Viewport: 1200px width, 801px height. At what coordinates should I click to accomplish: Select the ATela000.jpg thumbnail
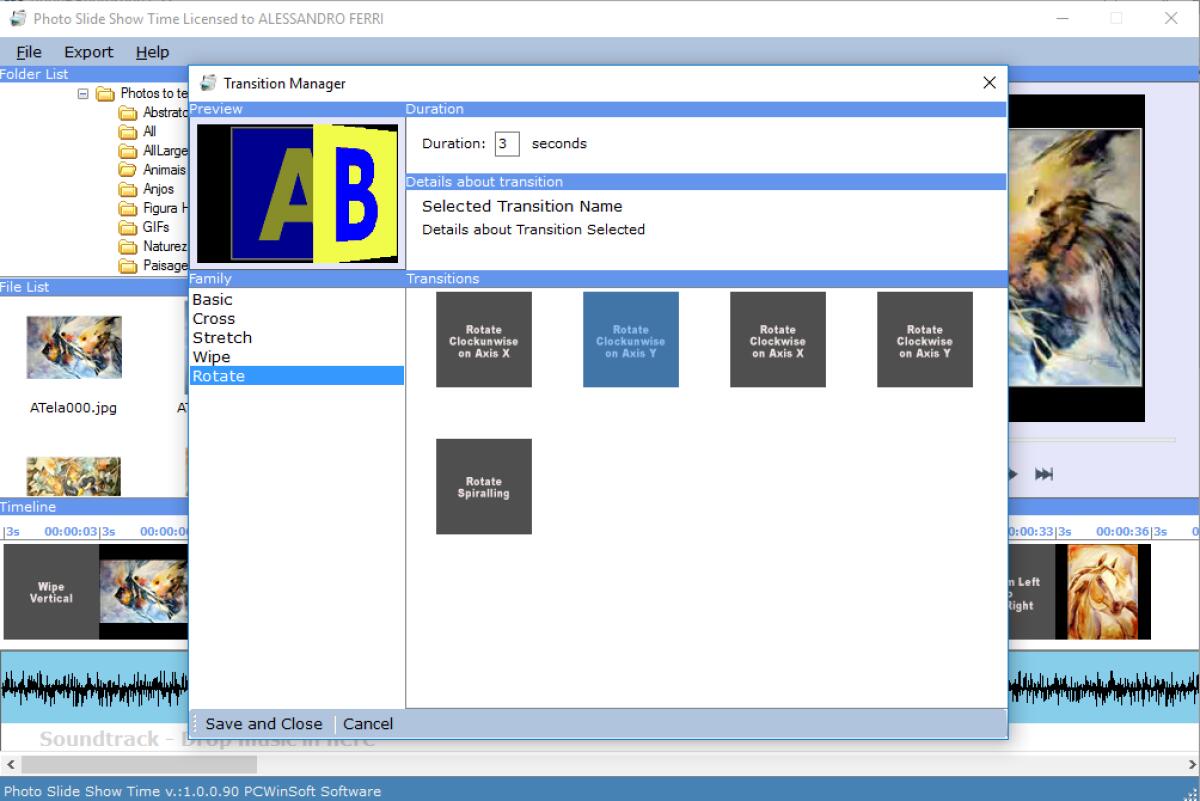point(74,348)
